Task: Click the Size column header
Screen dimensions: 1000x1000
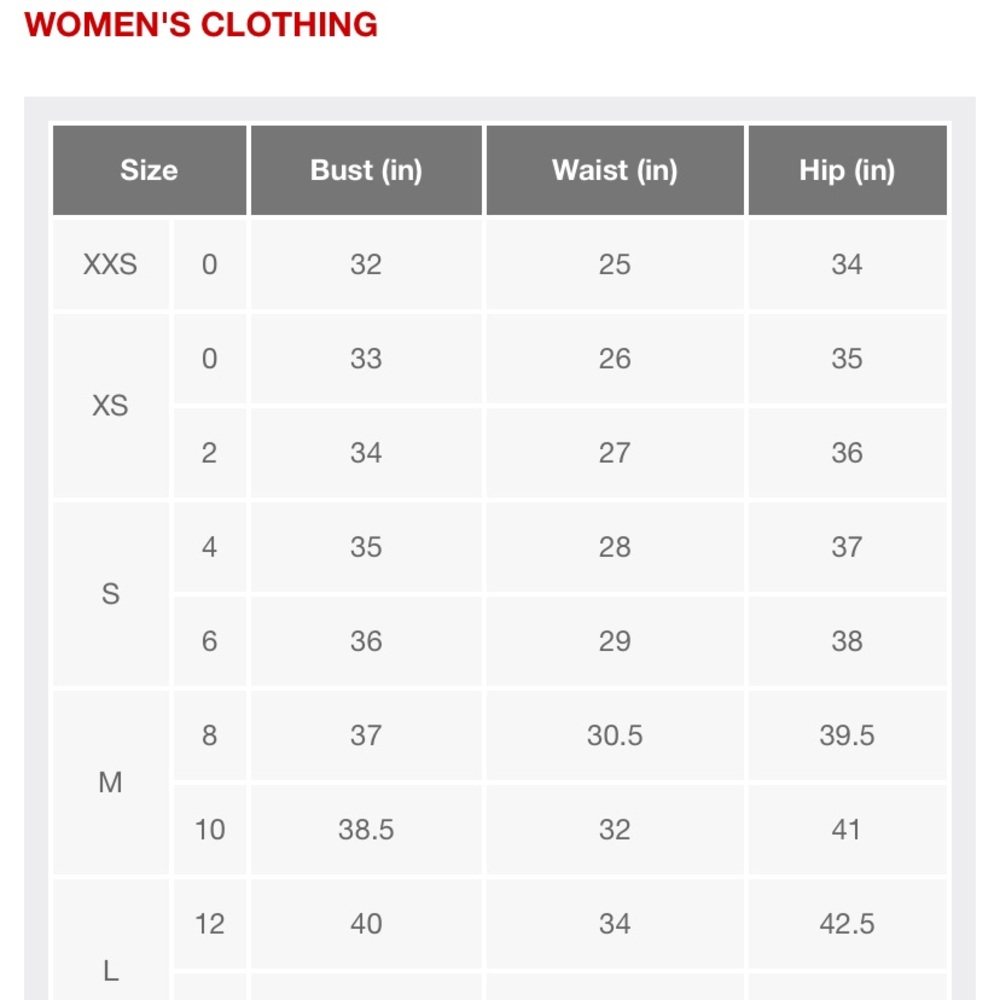Action: (x=149, y=170)
